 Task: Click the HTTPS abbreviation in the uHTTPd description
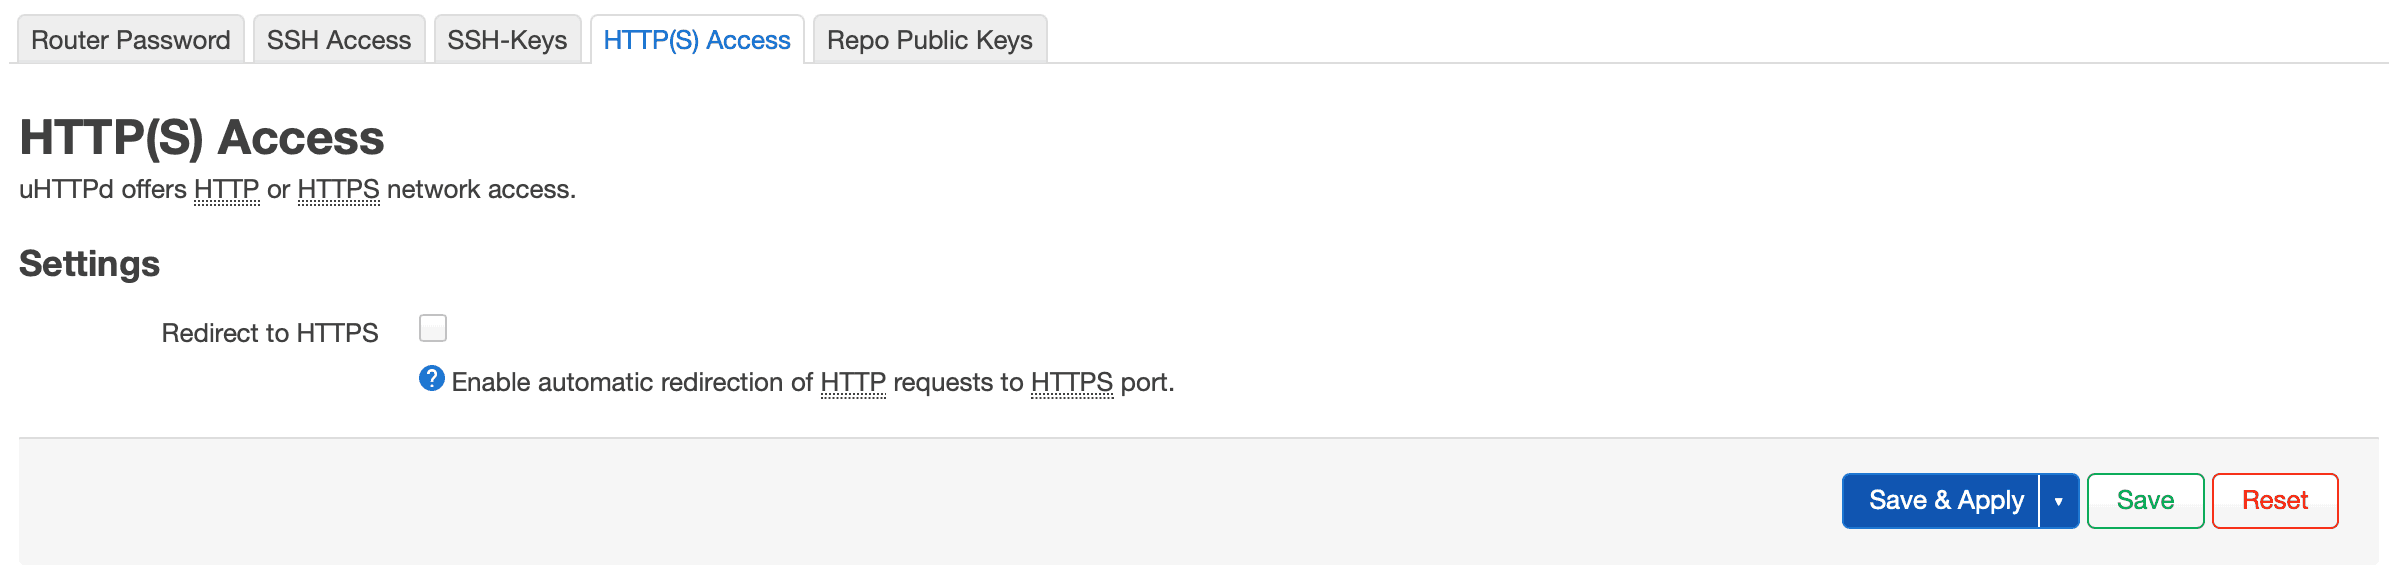(338, 189)
